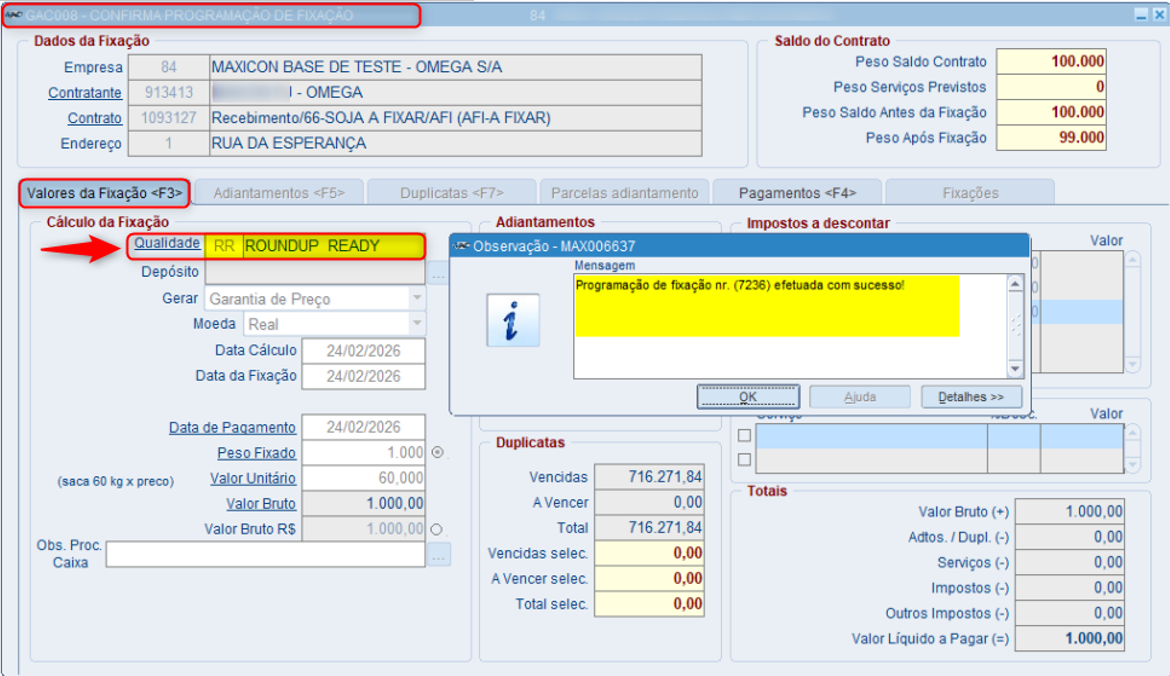Select the Valor Bruto R$ radio button
Viewport: 1170px width, 676px height.
[x=437, y=529]
